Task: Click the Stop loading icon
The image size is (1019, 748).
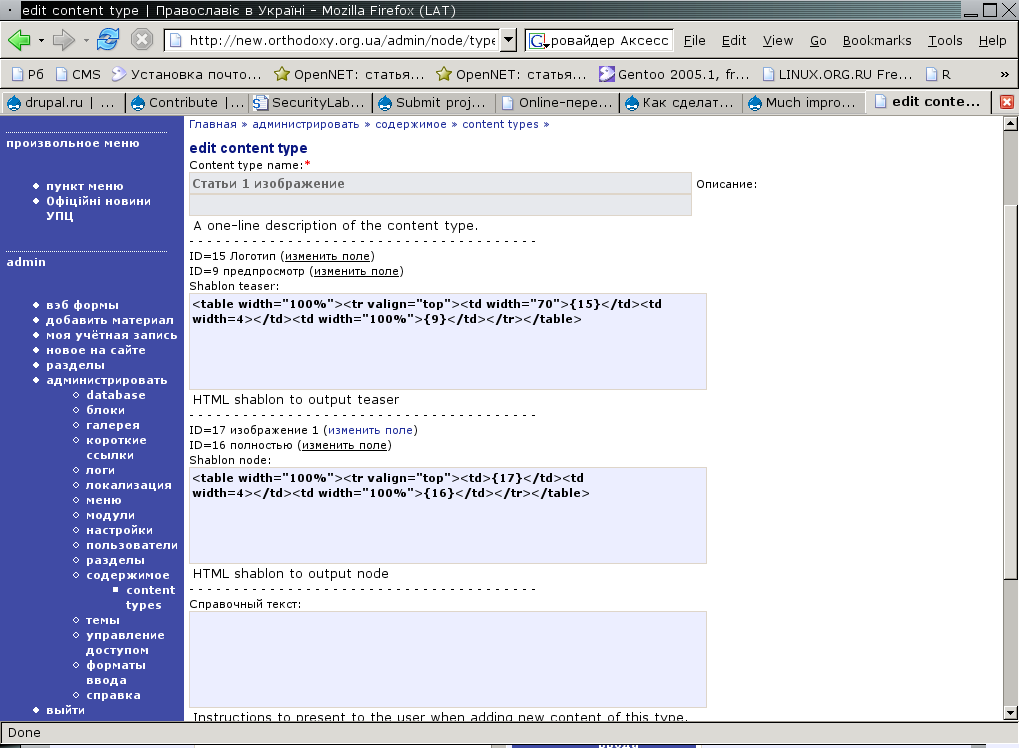Action: click(x=142, y=40)
